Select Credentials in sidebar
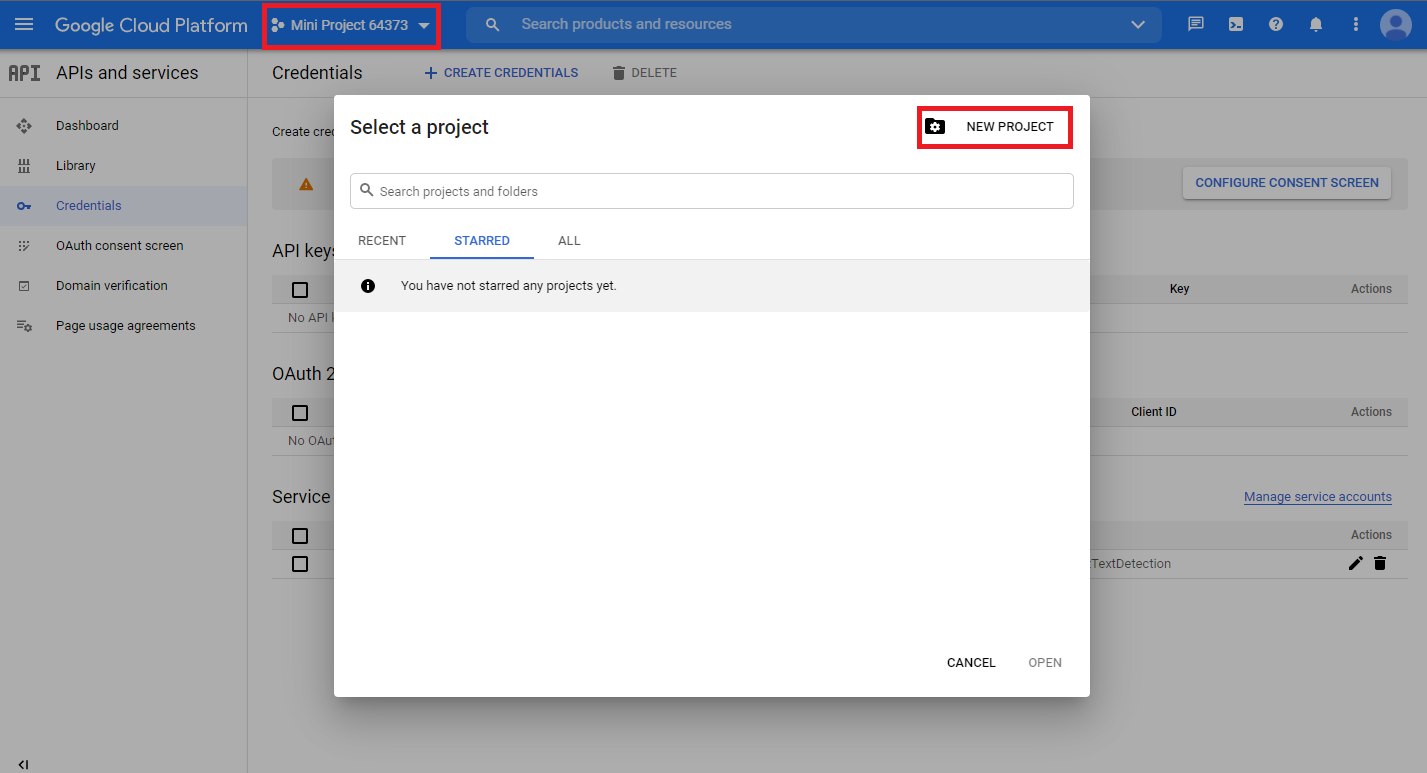The width and height of the screenshot is (1427, 773). tap(89, 206)
